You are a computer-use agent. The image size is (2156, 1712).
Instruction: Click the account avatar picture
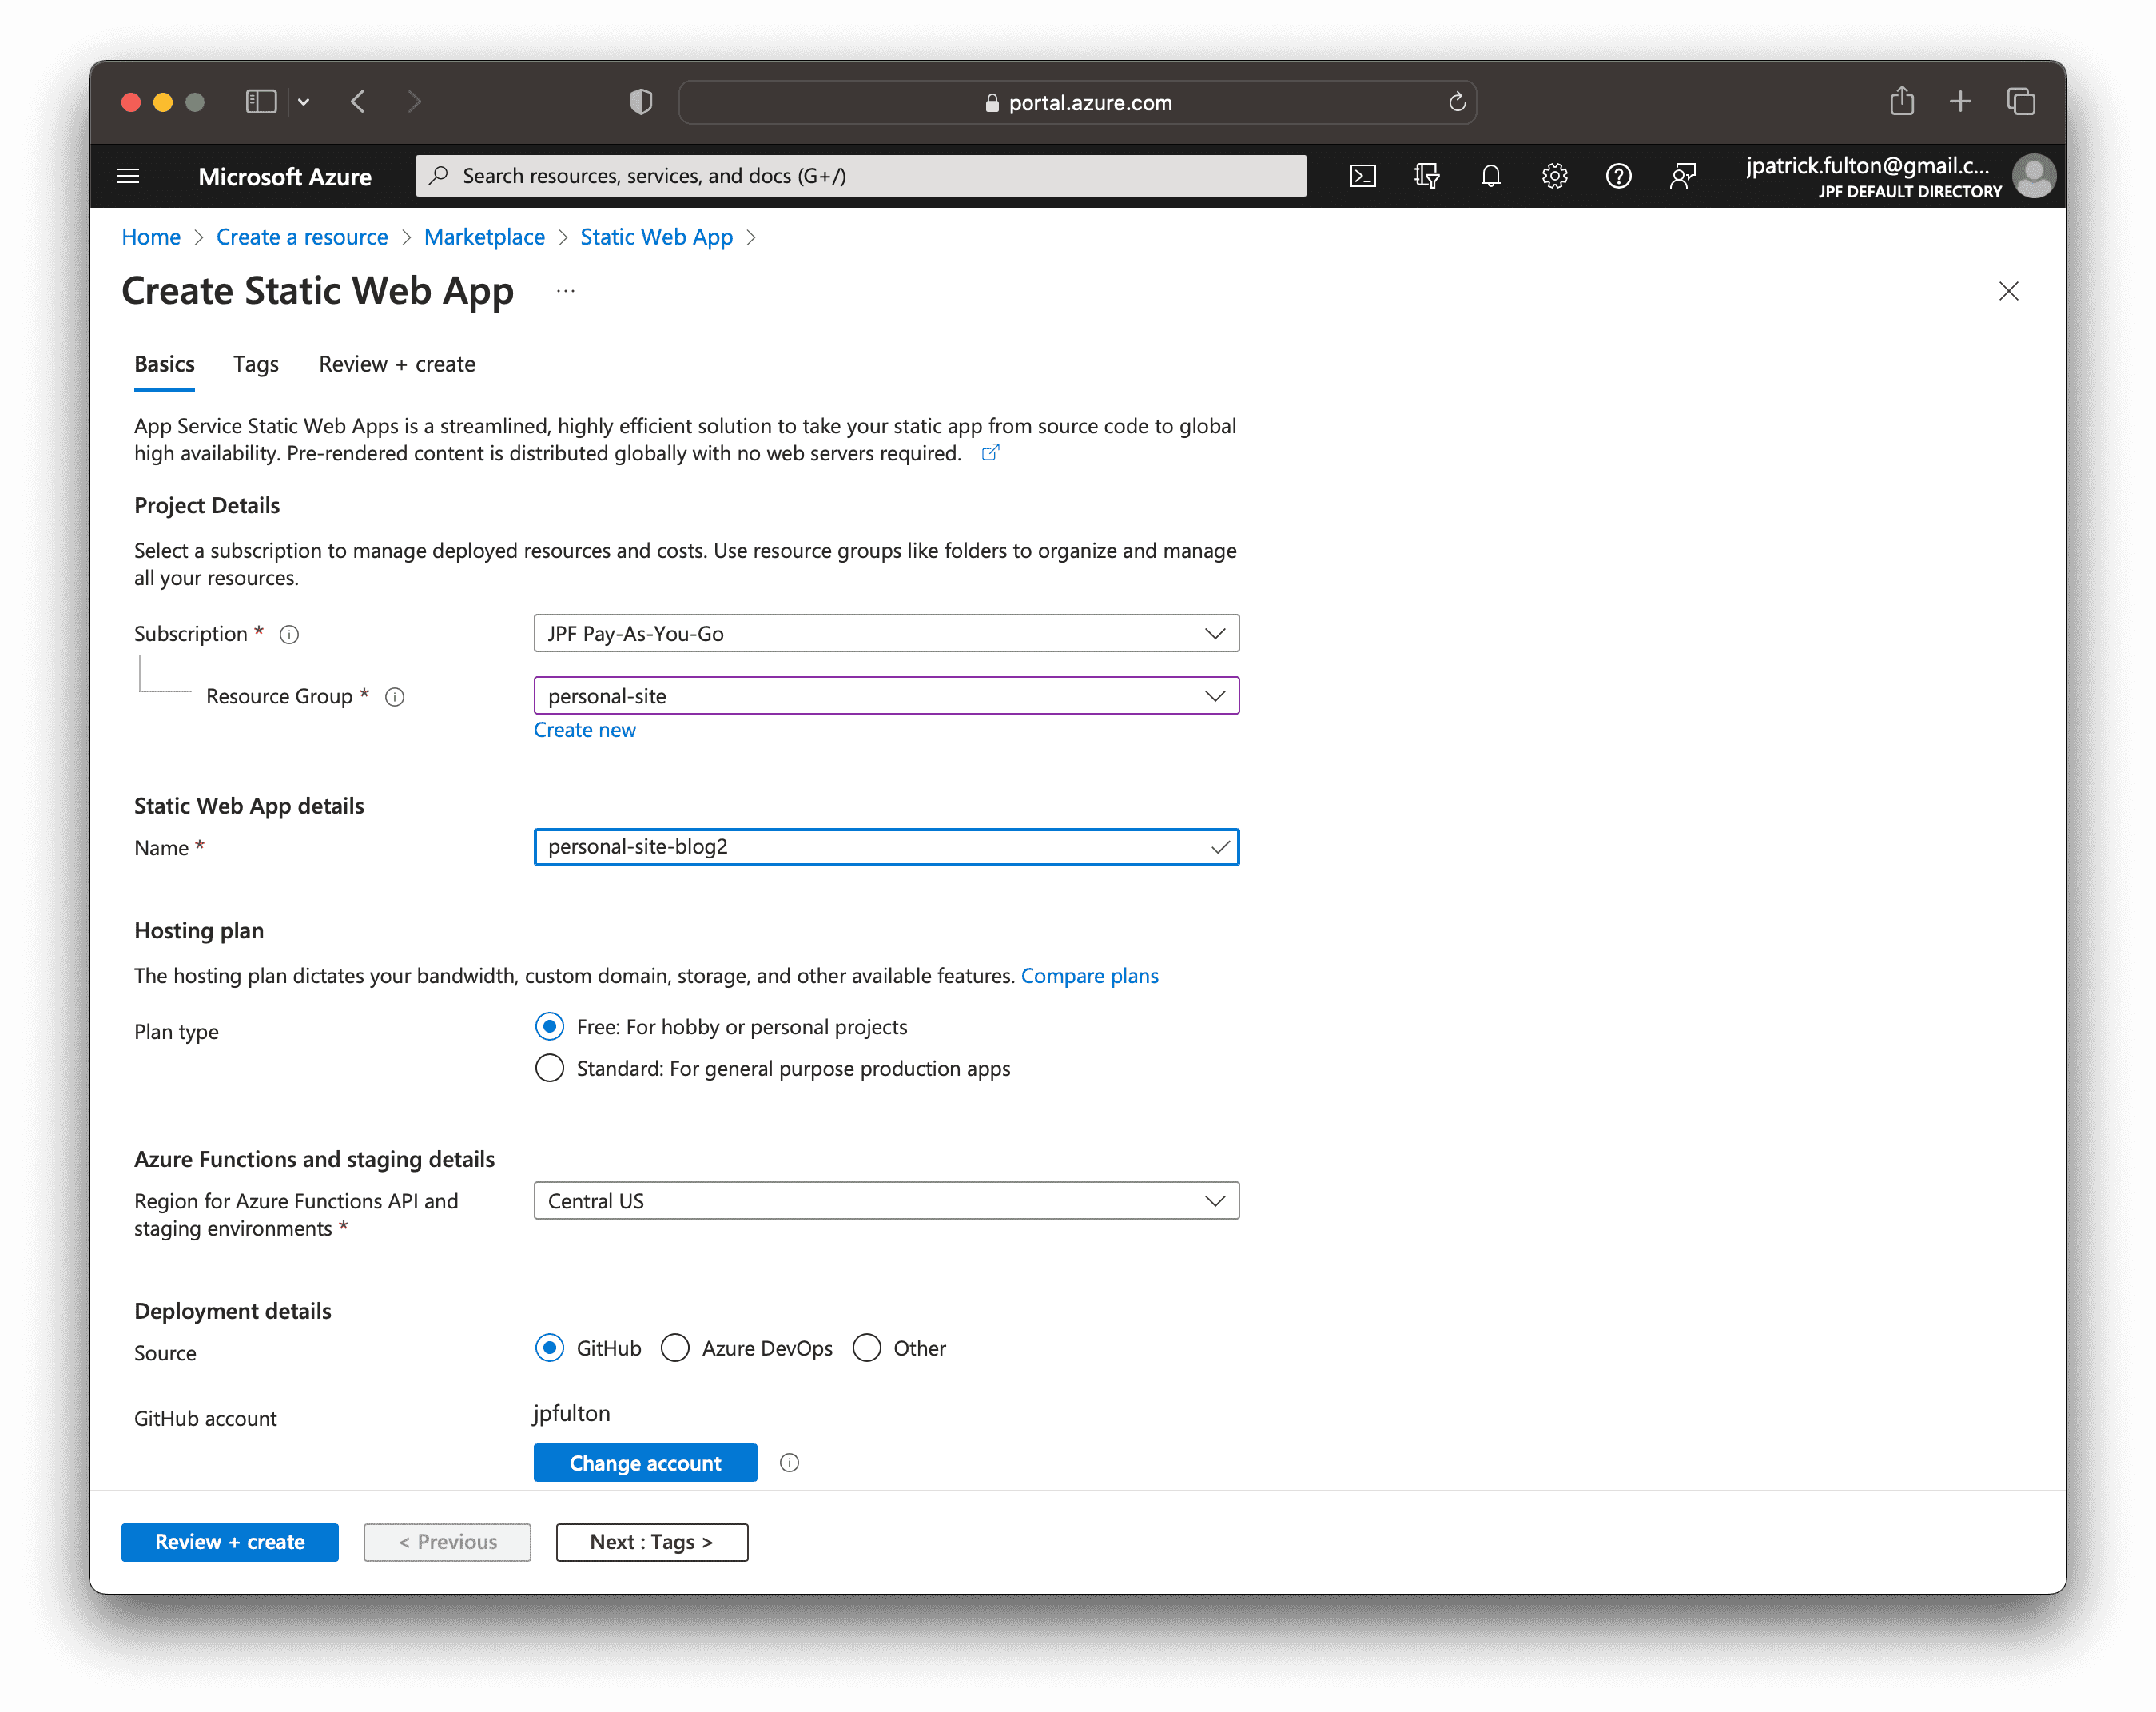2033,176
